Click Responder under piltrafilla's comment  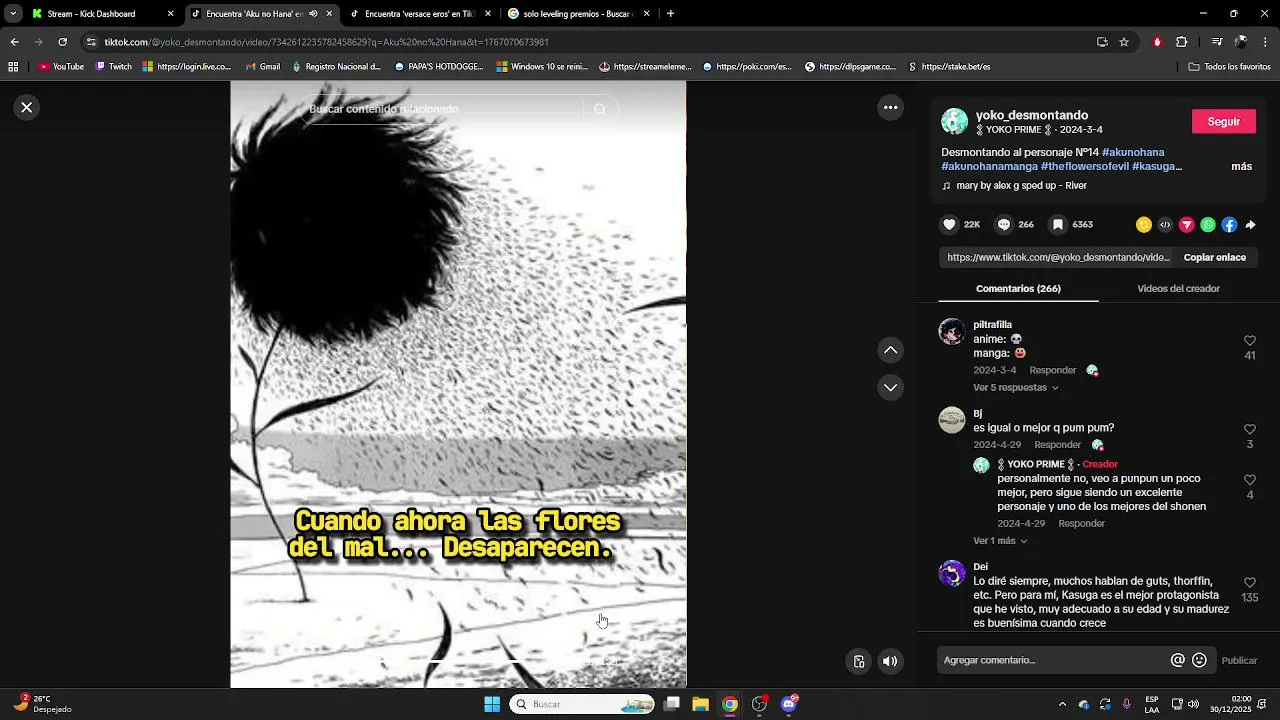(x=1053, y=370)
